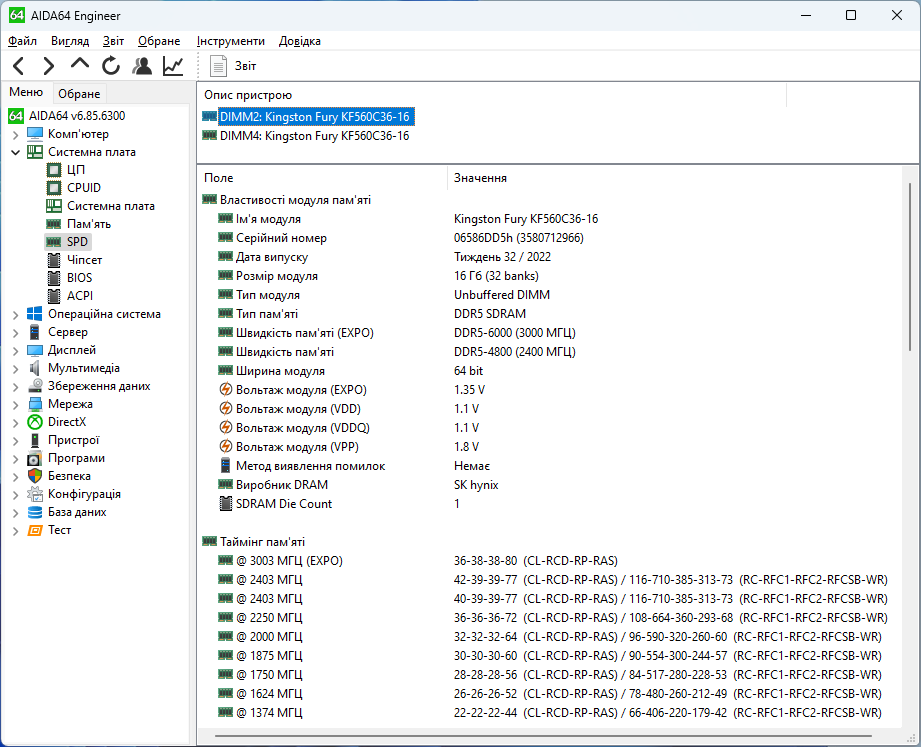
Task: Select Системна плата child item under motherboard
Action: coord(110,206)
